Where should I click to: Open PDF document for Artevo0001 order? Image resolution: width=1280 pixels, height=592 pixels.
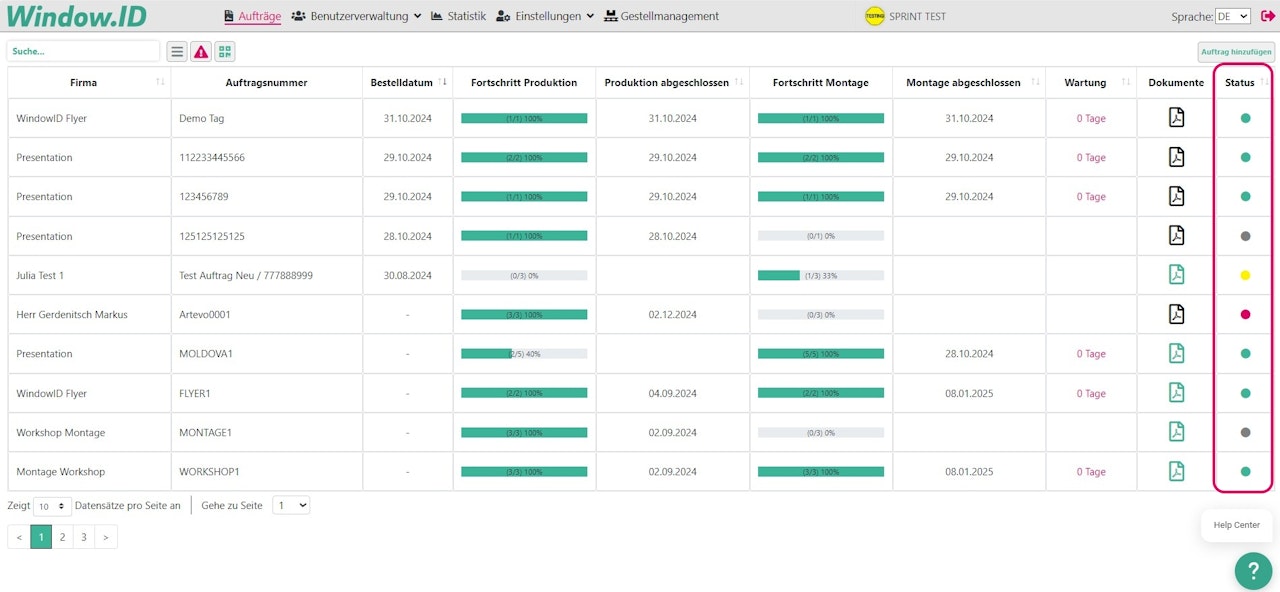click(1176, 314)
